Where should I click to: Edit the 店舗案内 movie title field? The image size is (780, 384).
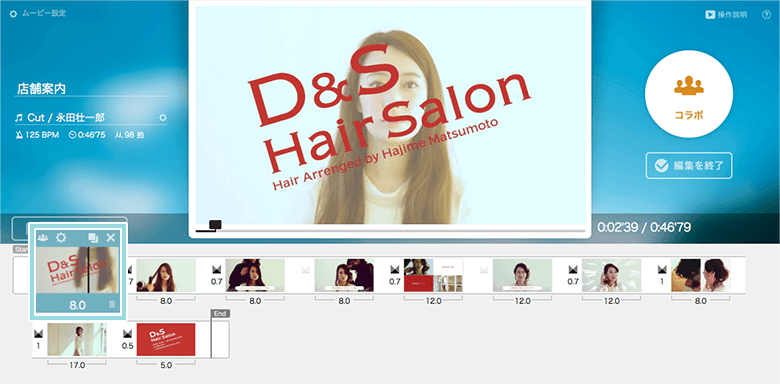coord(91,89)
